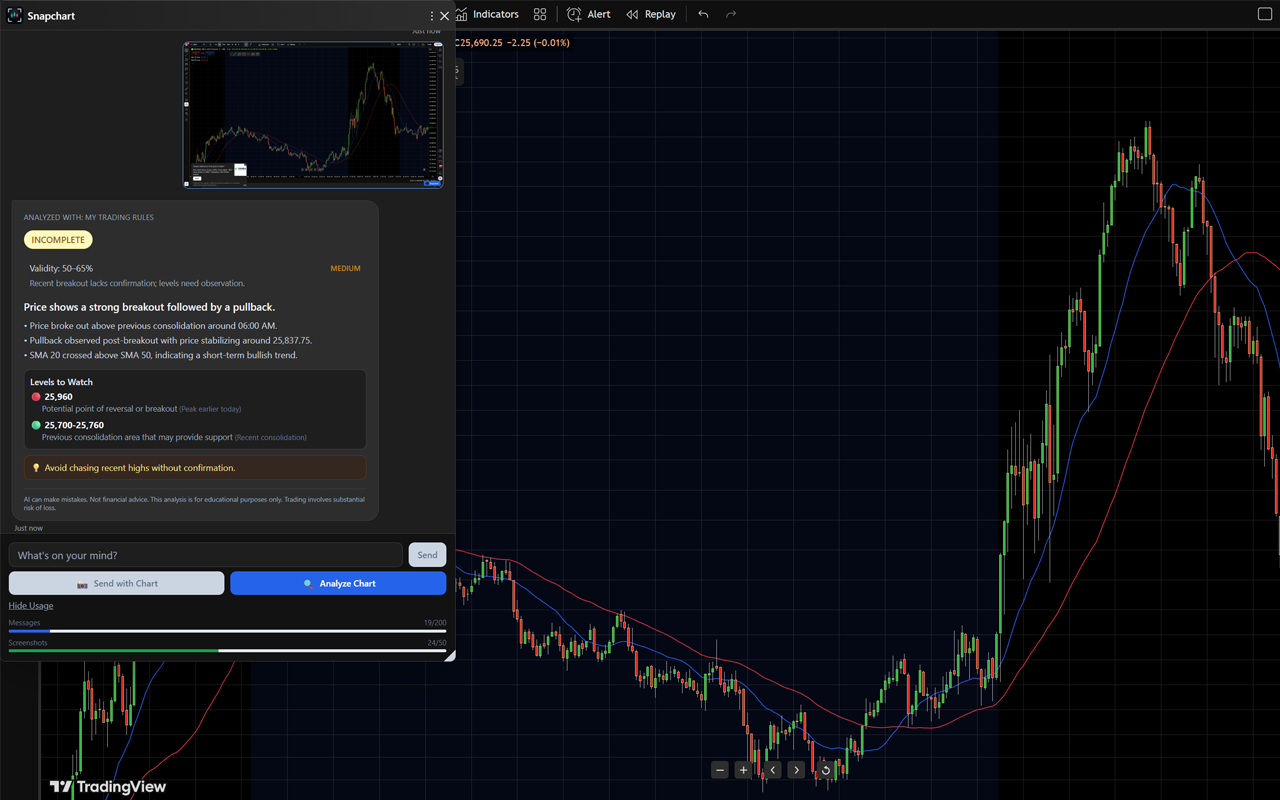Image resolution: width=1280 pixels, height=800 pixels.
Task: Select the 25,700-25,760 support level
Action: click(74, 425)
